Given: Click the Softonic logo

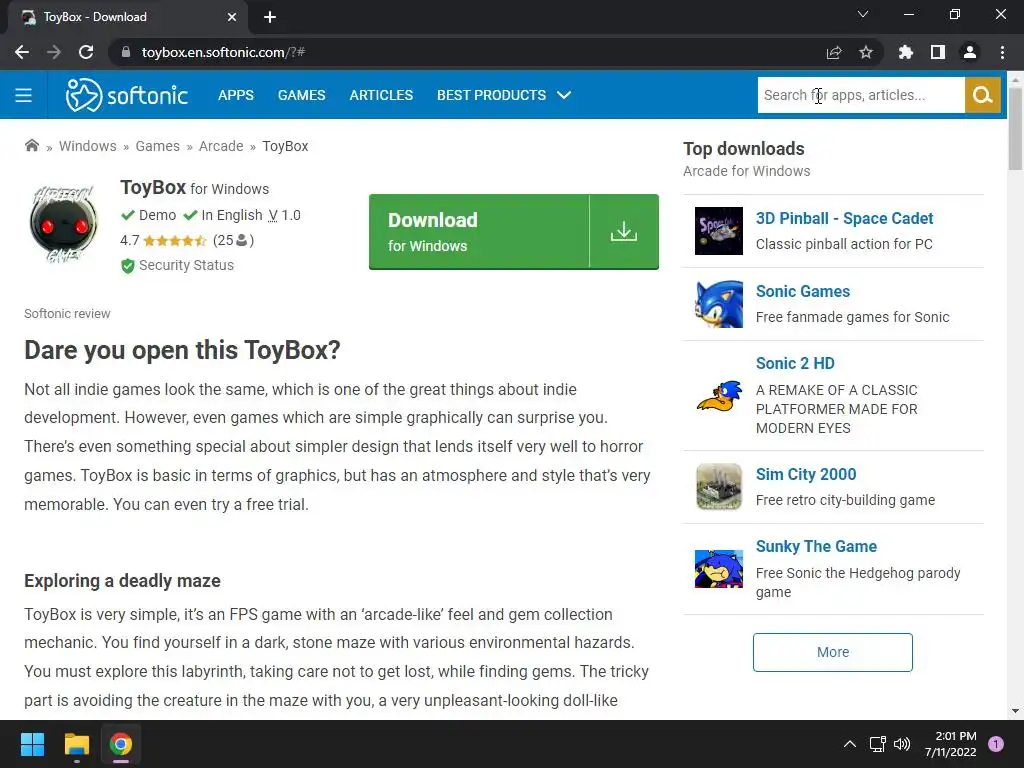Looking at the screenshot, I should (x=127, y=95).
